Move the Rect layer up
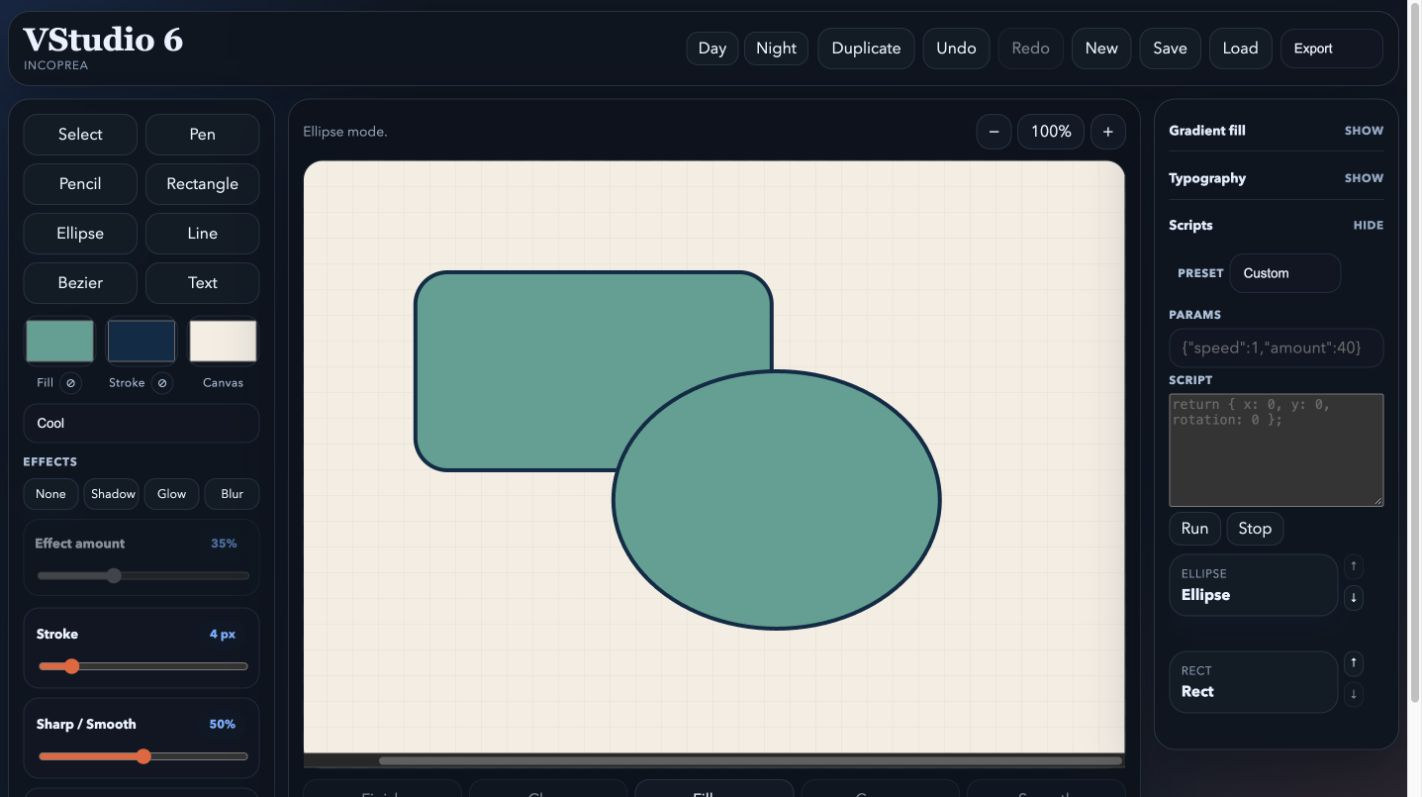Viewport: 1422px width, 797px height. 1354,663
